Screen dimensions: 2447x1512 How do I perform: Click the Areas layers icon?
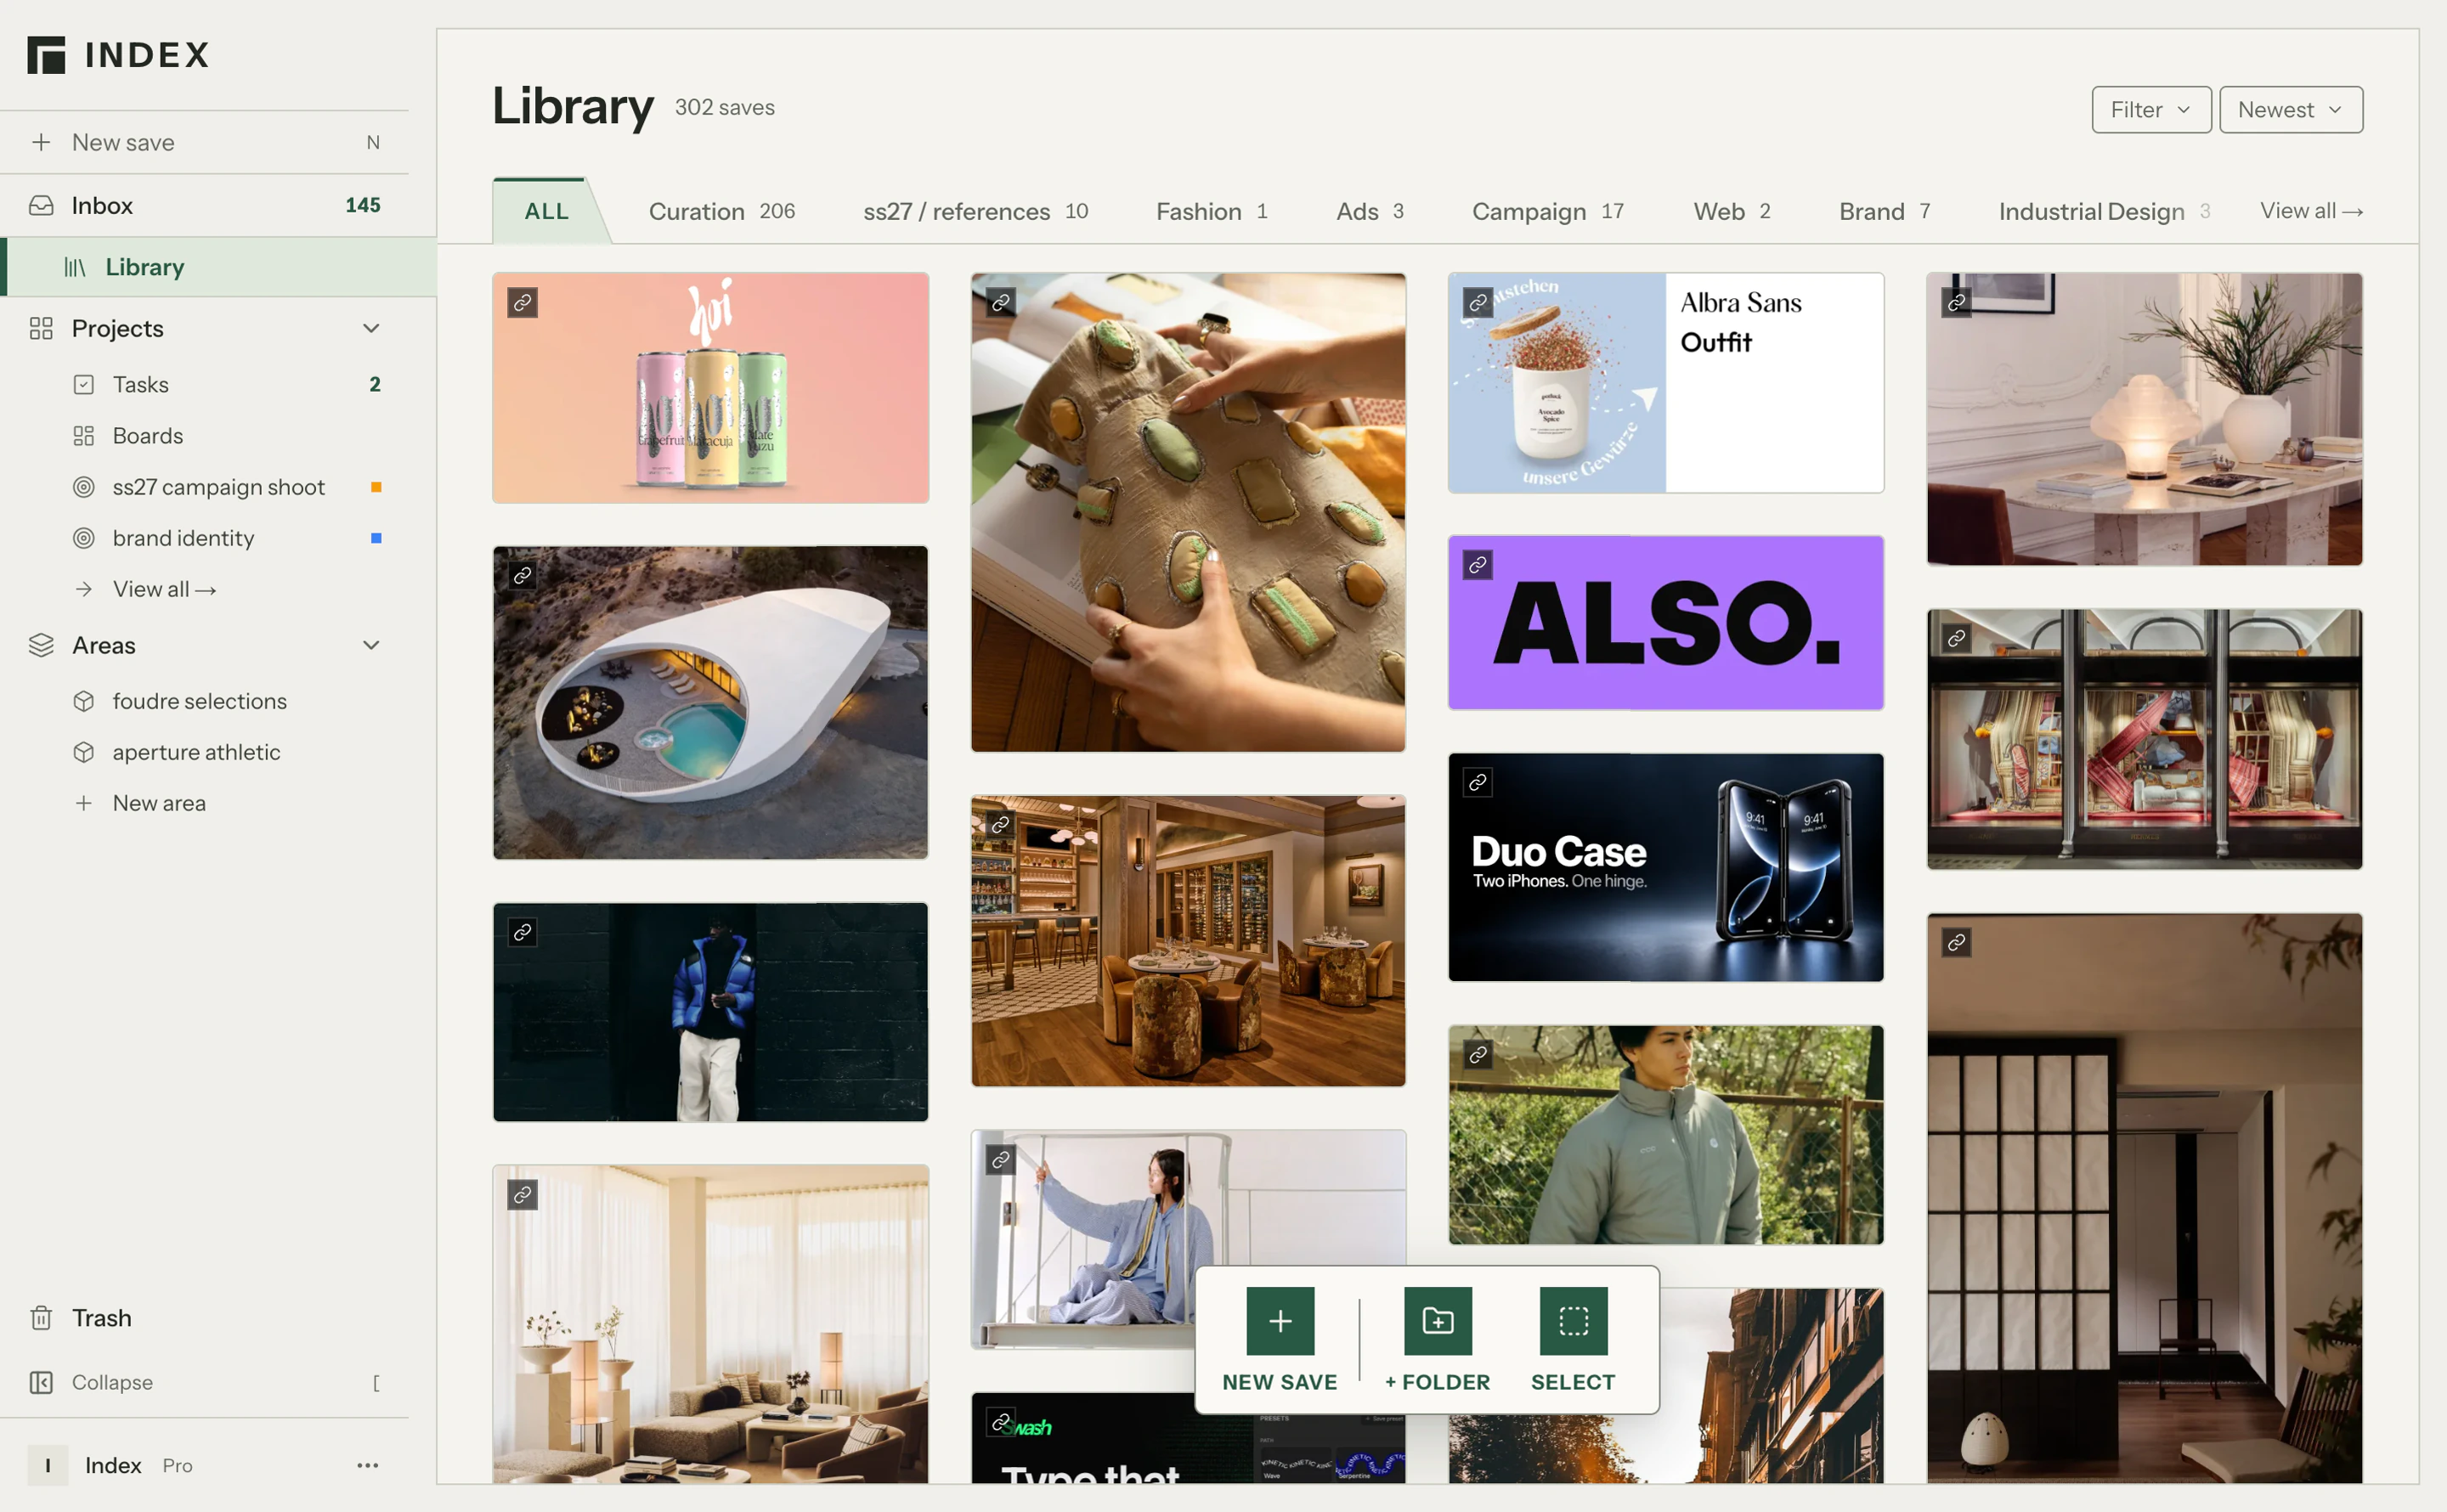41,645
